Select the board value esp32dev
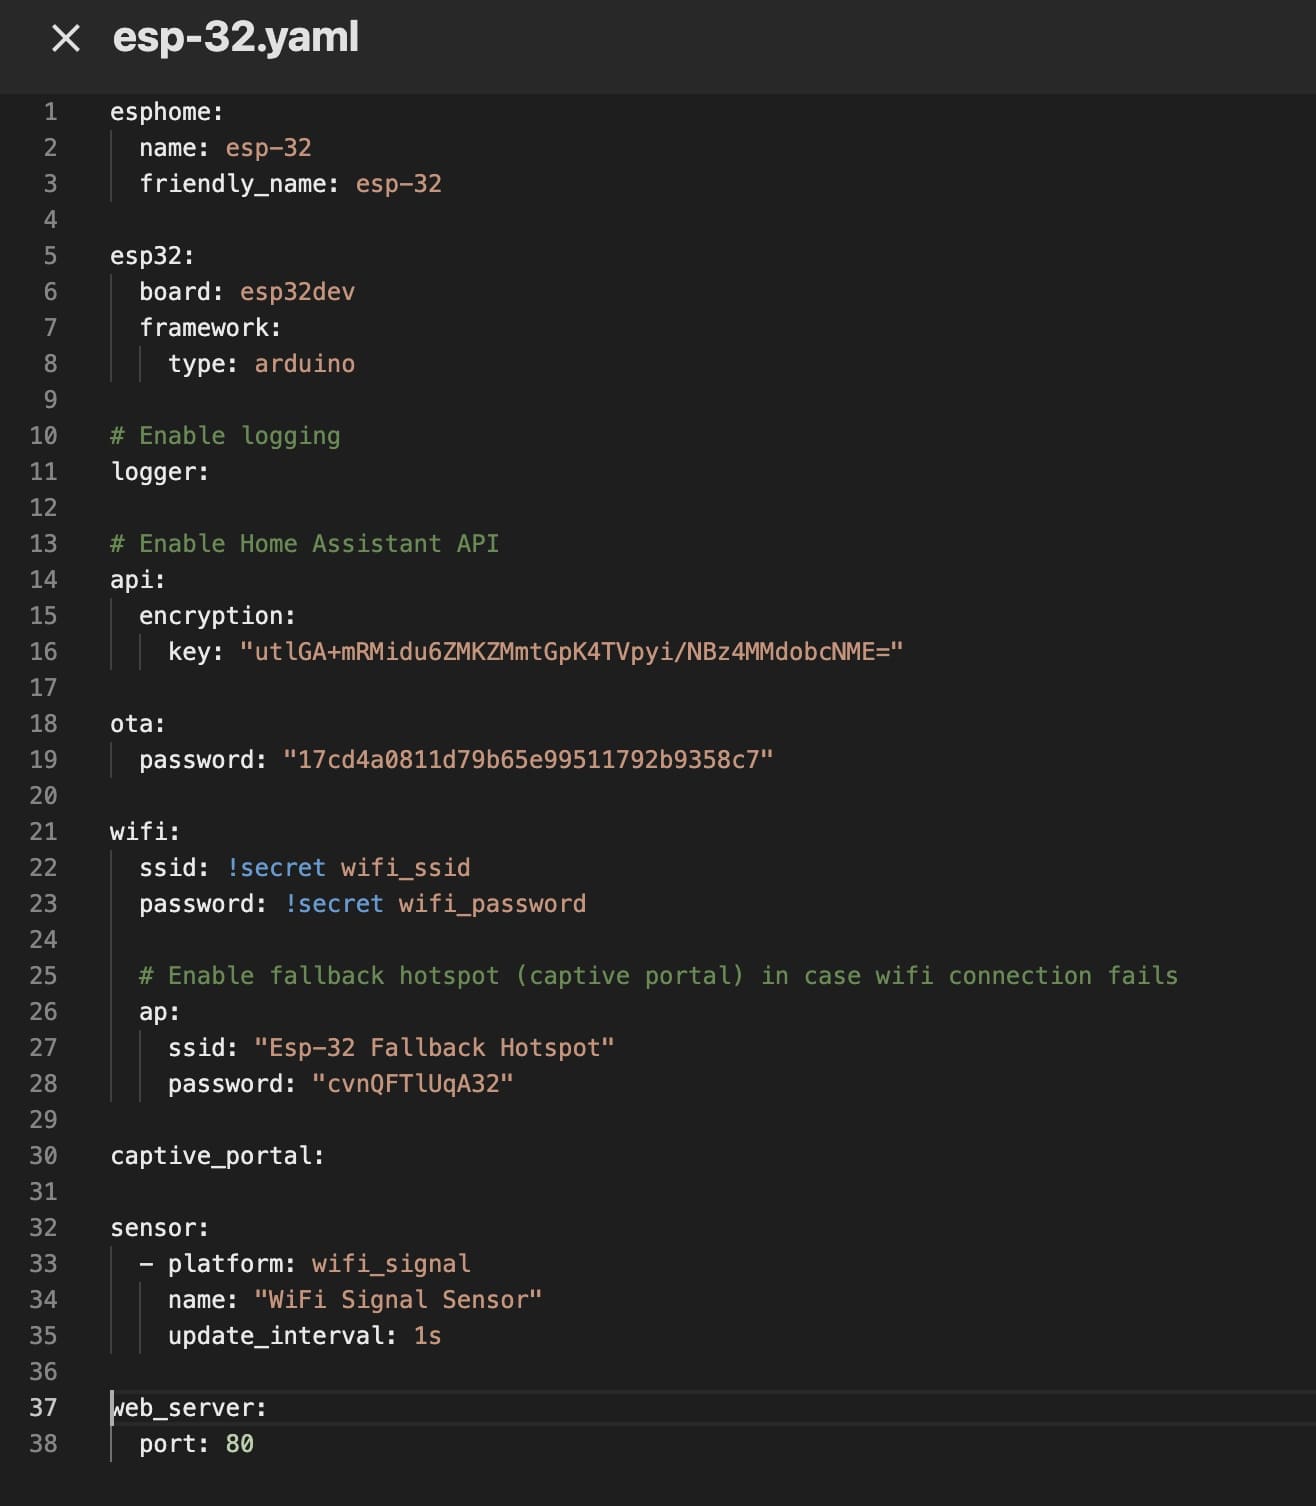 (x=297, y=292)
